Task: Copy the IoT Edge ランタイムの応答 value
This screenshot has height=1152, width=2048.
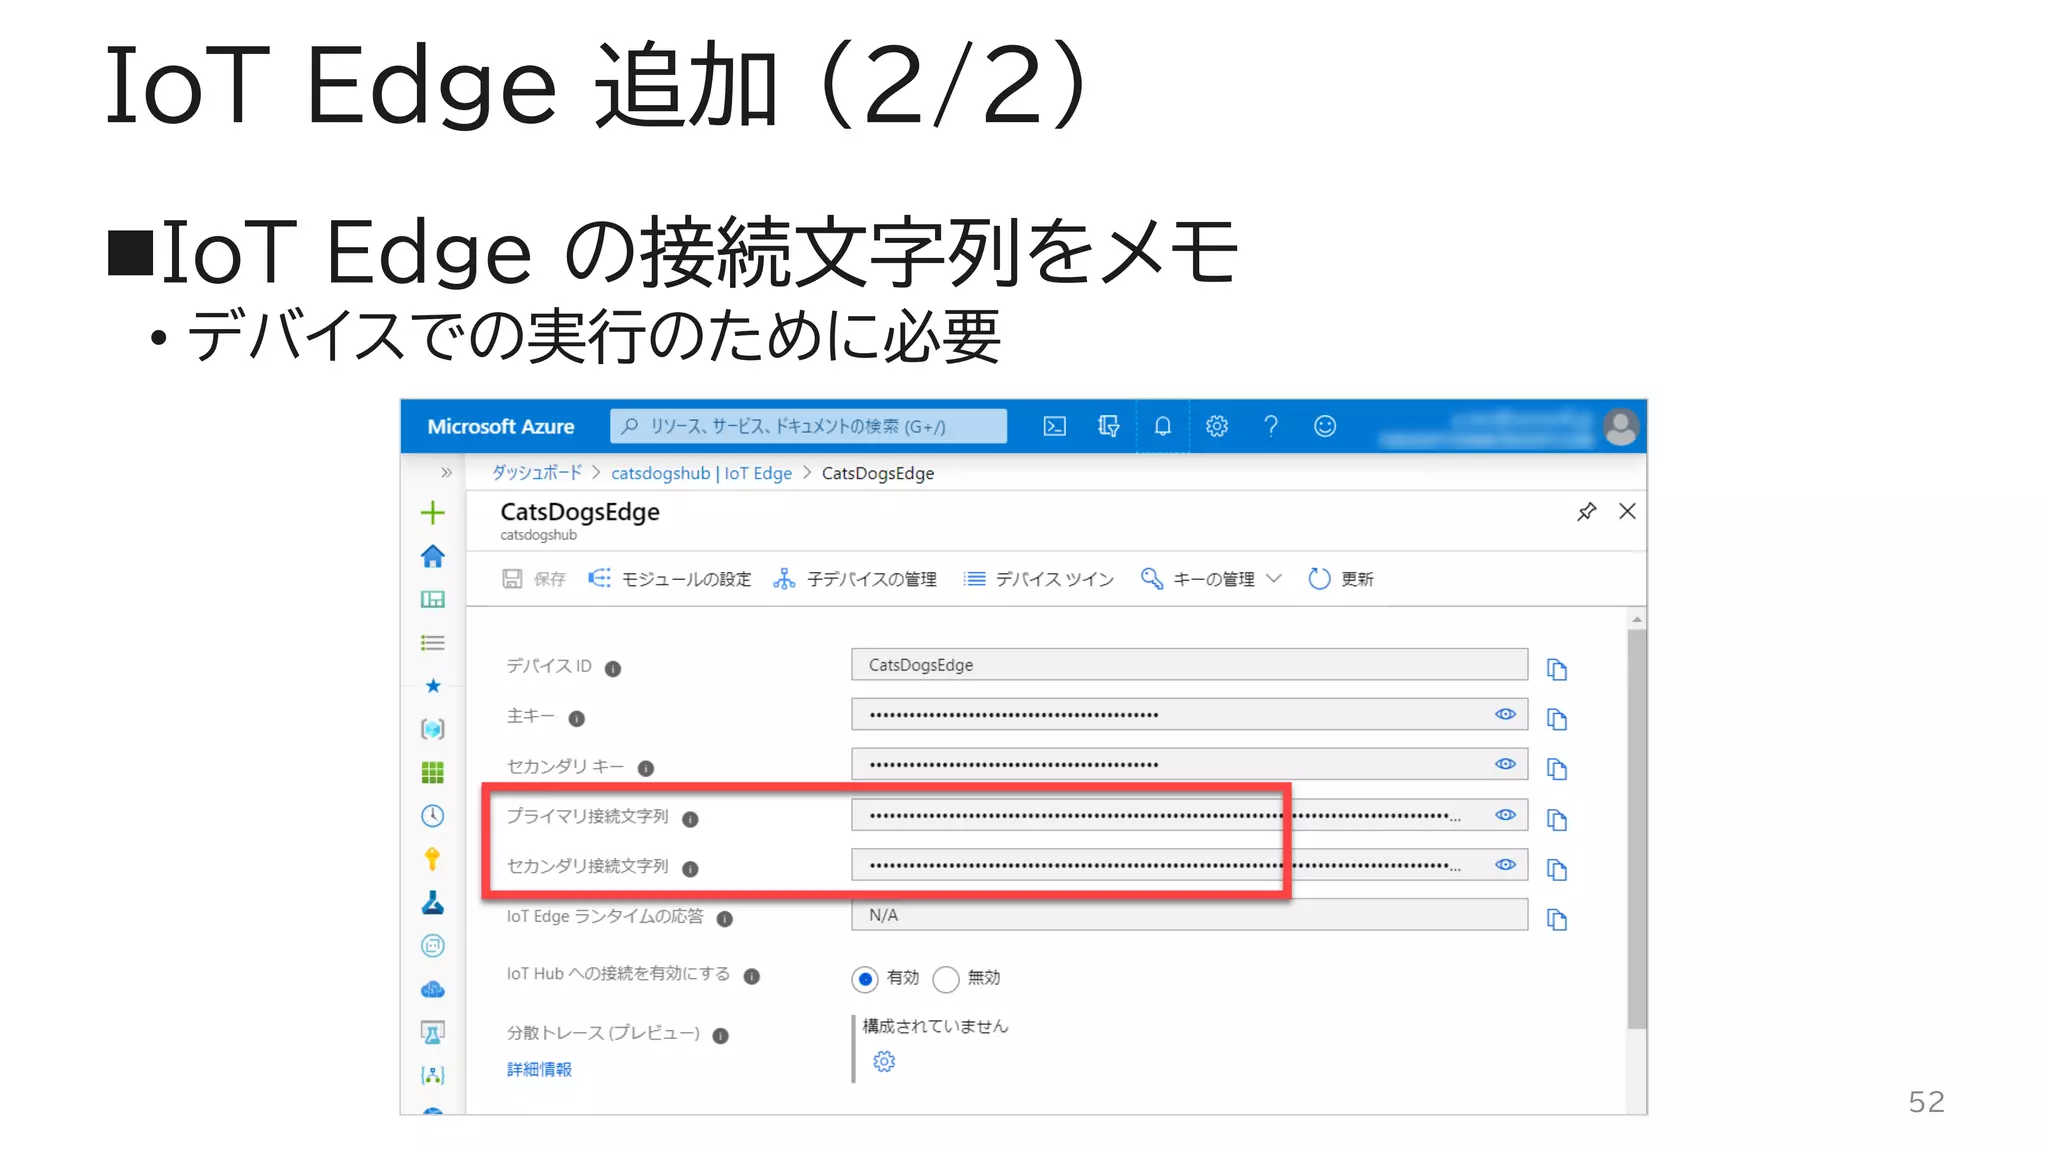Action: coord(1557,919)
